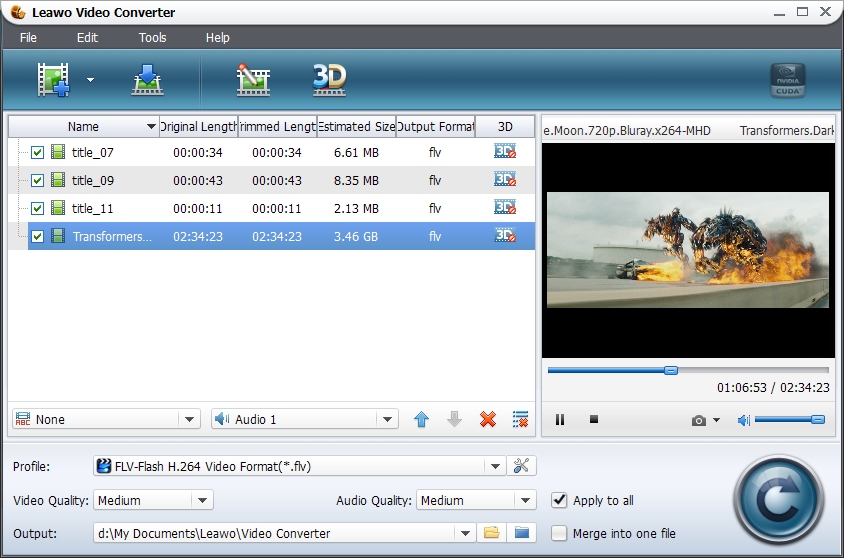Uncheck the title_09 checkbox
The image size is (844, 558).
tap(37, 180)
